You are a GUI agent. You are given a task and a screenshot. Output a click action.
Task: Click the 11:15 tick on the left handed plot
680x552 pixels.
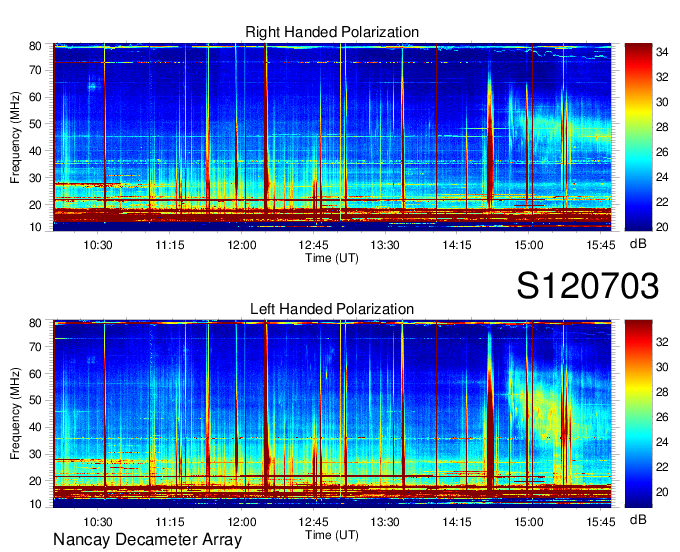(x=170, y=522)
